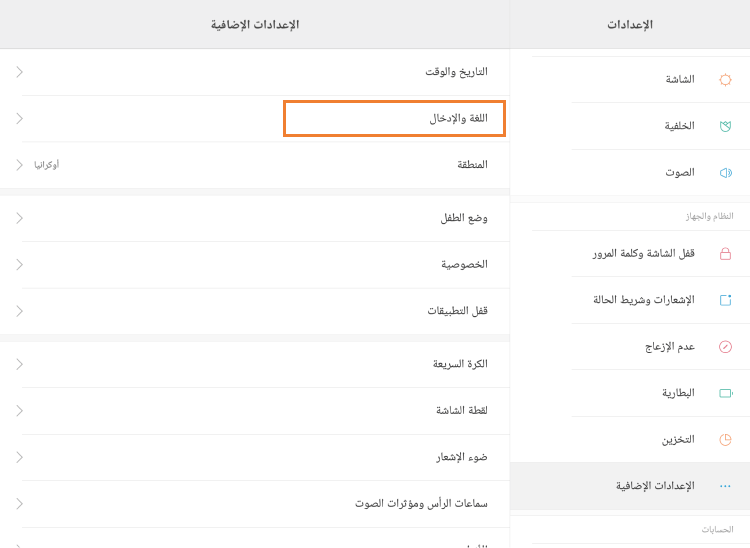Click the lock icon for قفل الشاشة وكلمة المرور
This screenshot has height=548, width=750.
[725, 253]
